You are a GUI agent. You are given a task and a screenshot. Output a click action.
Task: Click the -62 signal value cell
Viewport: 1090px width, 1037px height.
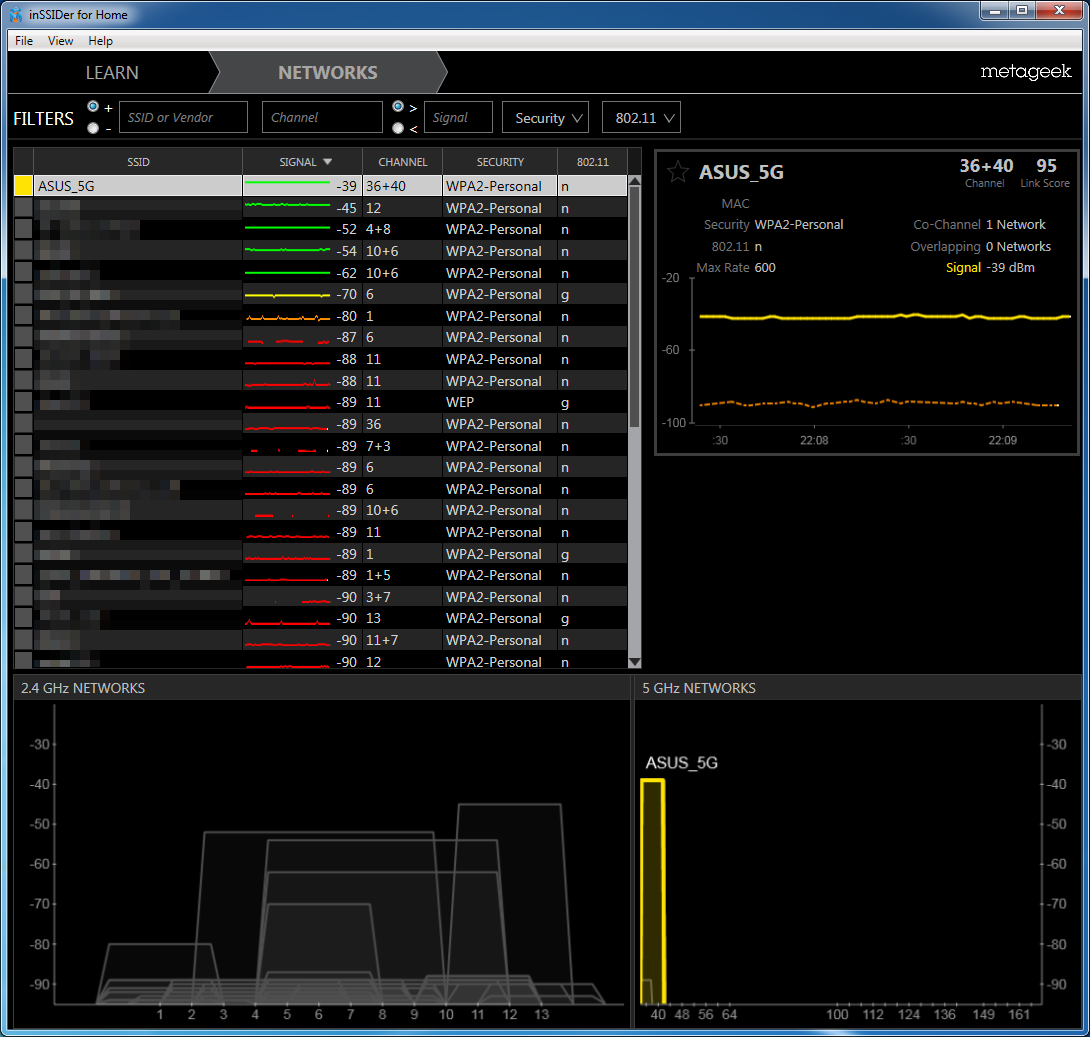[346, 273]
